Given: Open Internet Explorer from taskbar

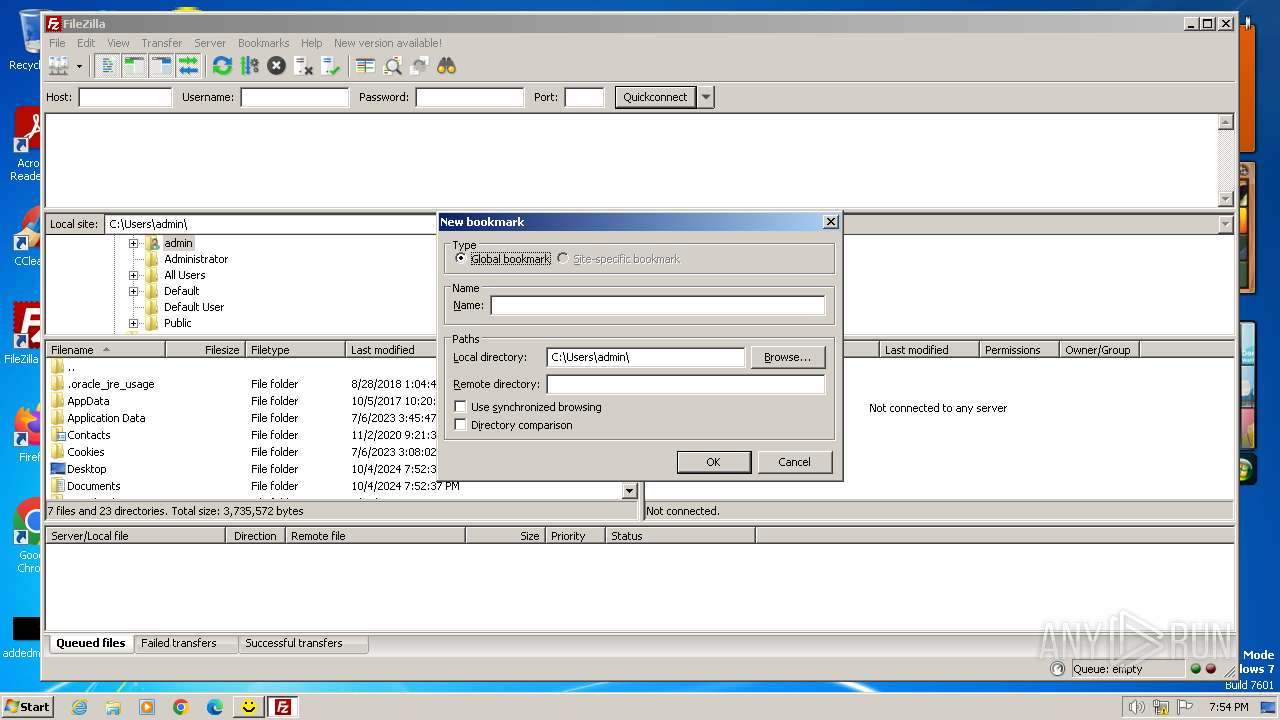Looking at the screenshot, I should tap(79, 707).
